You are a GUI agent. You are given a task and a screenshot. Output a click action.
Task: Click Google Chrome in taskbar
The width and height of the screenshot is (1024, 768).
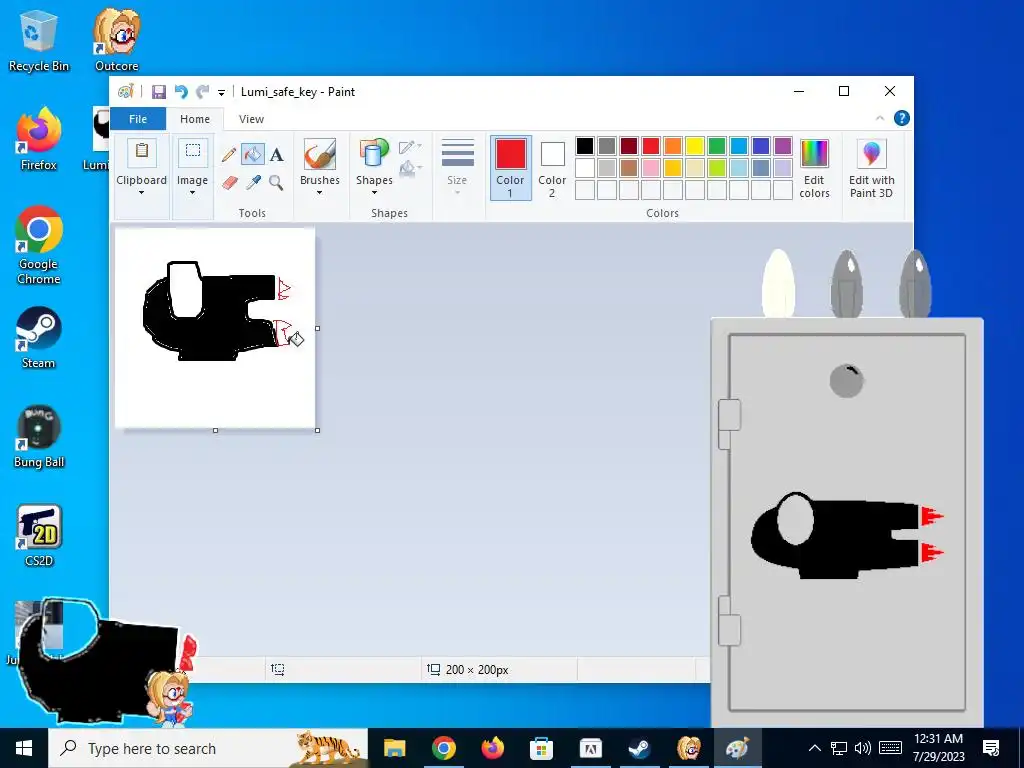443,748
